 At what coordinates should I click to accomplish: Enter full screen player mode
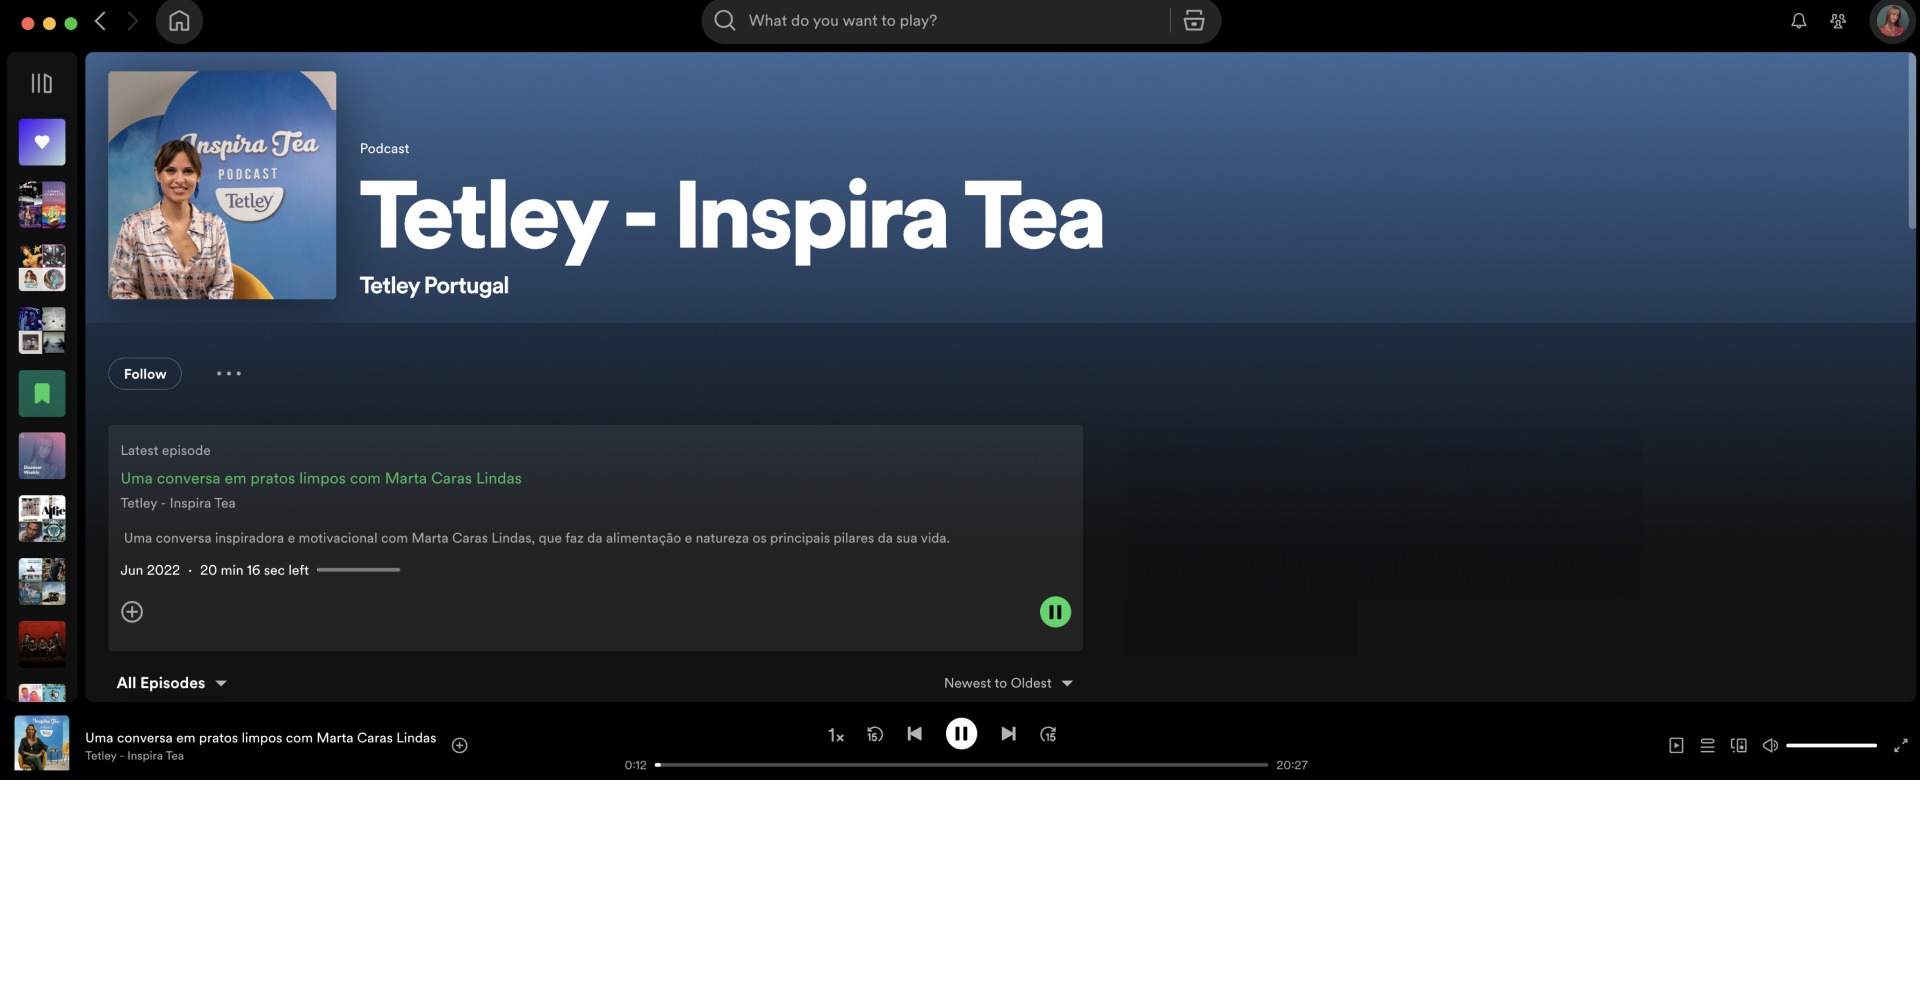1901,745
